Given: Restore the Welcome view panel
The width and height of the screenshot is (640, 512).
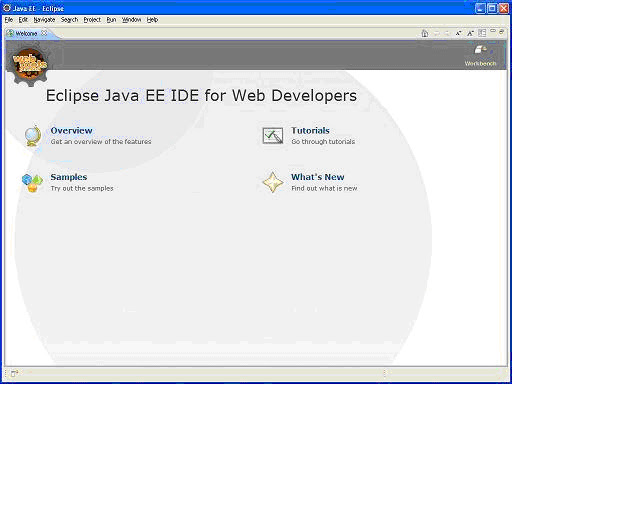Looking at the screenshot, I should coord(502,31).
